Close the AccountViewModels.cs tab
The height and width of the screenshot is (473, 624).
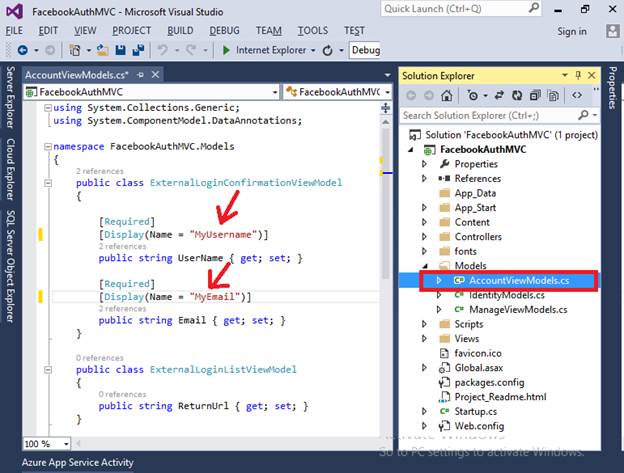click(x=156, y=74)
